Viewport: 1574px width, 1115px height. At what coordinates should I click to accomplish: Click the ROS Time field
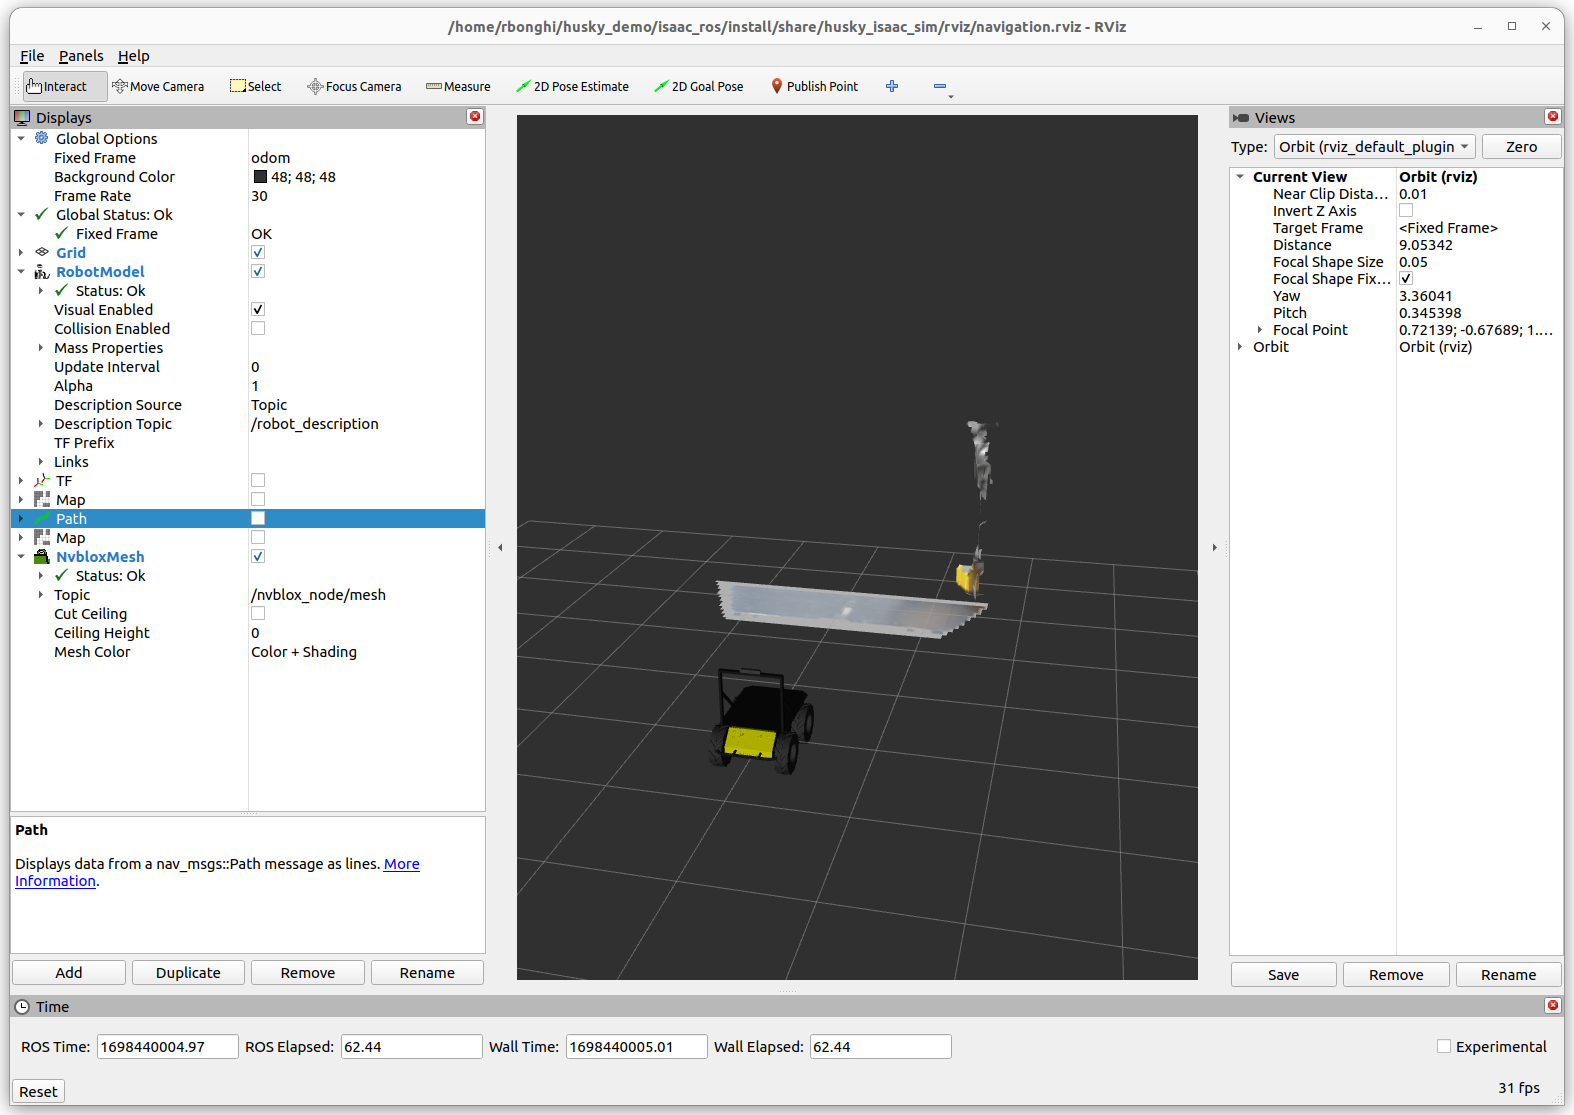pos(168,1047)
